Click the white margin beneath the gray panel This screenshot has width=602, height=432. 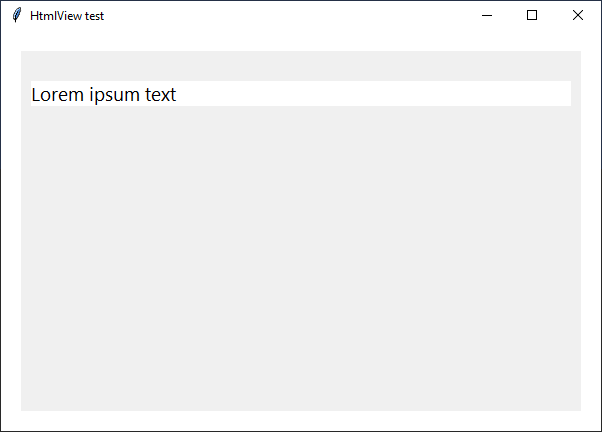[301, 420]
